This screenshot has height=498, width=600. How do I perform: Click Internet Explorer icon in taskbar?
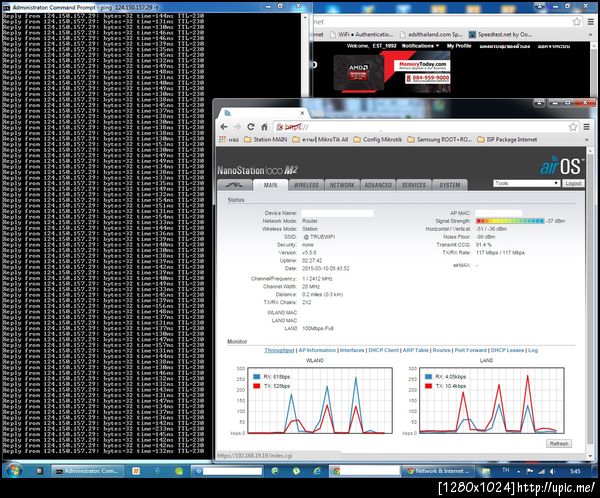(316, 471)
